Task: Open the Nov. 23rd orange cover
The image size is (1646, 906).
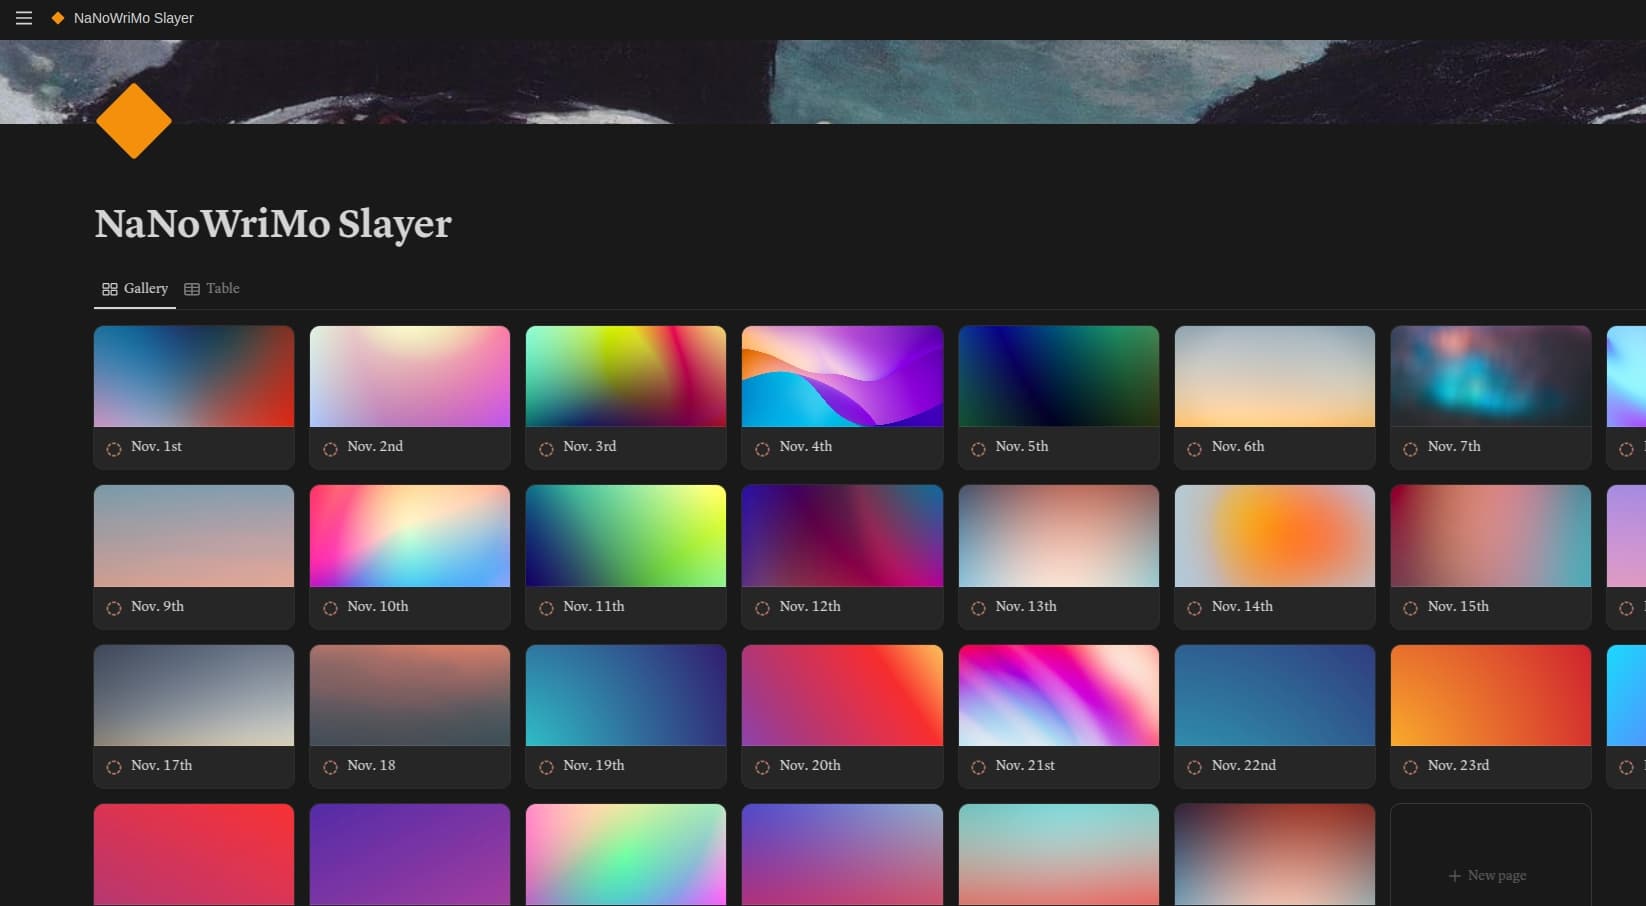Action: tap(1491, 695)
